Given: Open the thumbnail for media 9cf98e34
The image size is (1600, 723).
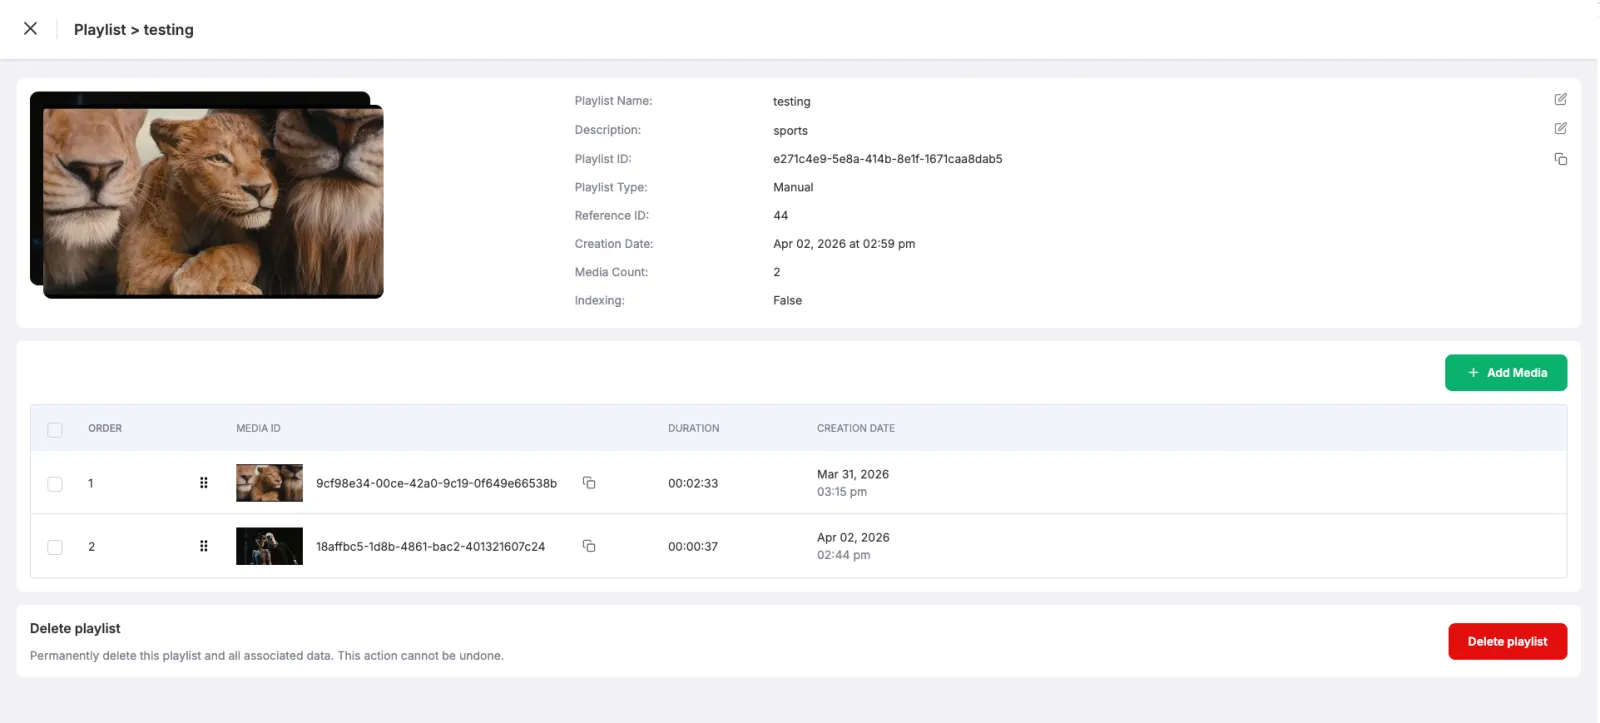Looking at the screenshot, I should click(269, 483).
